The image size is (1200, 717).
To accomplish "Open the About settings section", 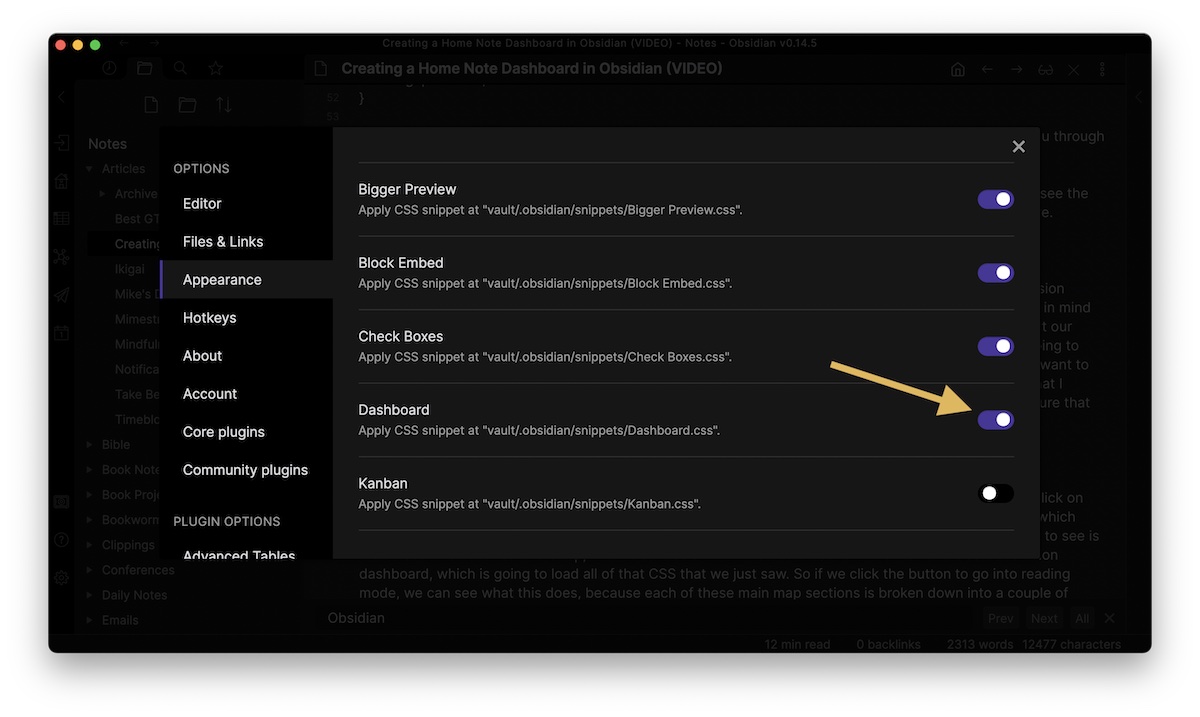I will [246, 355].
